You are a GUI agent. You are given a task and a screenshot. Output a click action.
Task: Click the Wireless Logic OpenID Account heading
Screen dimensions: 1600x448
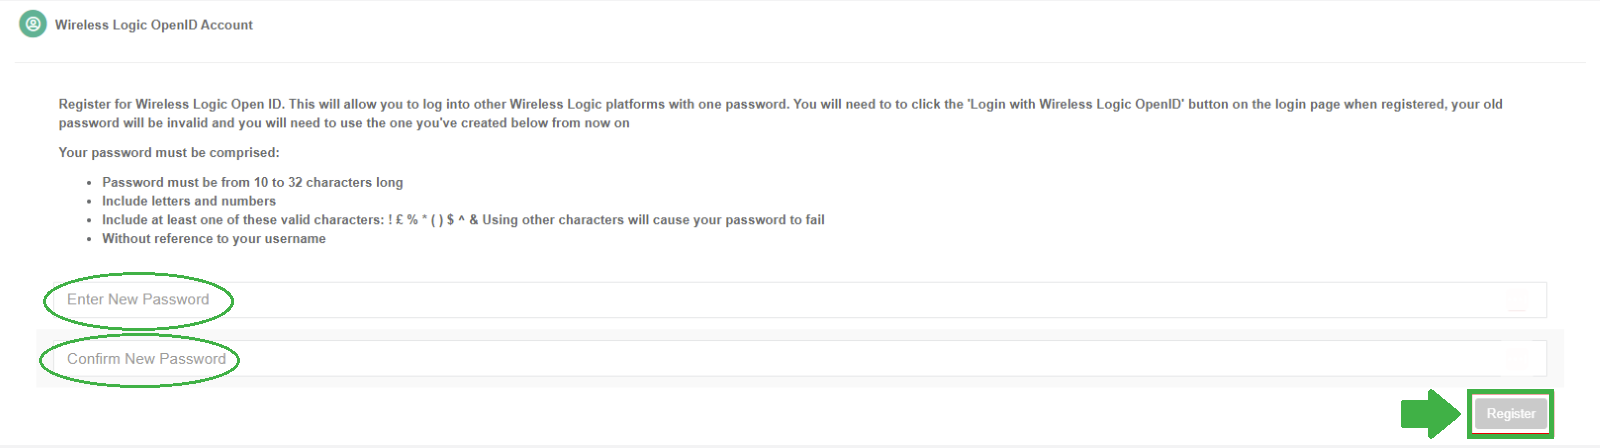[x=154, y=25]
